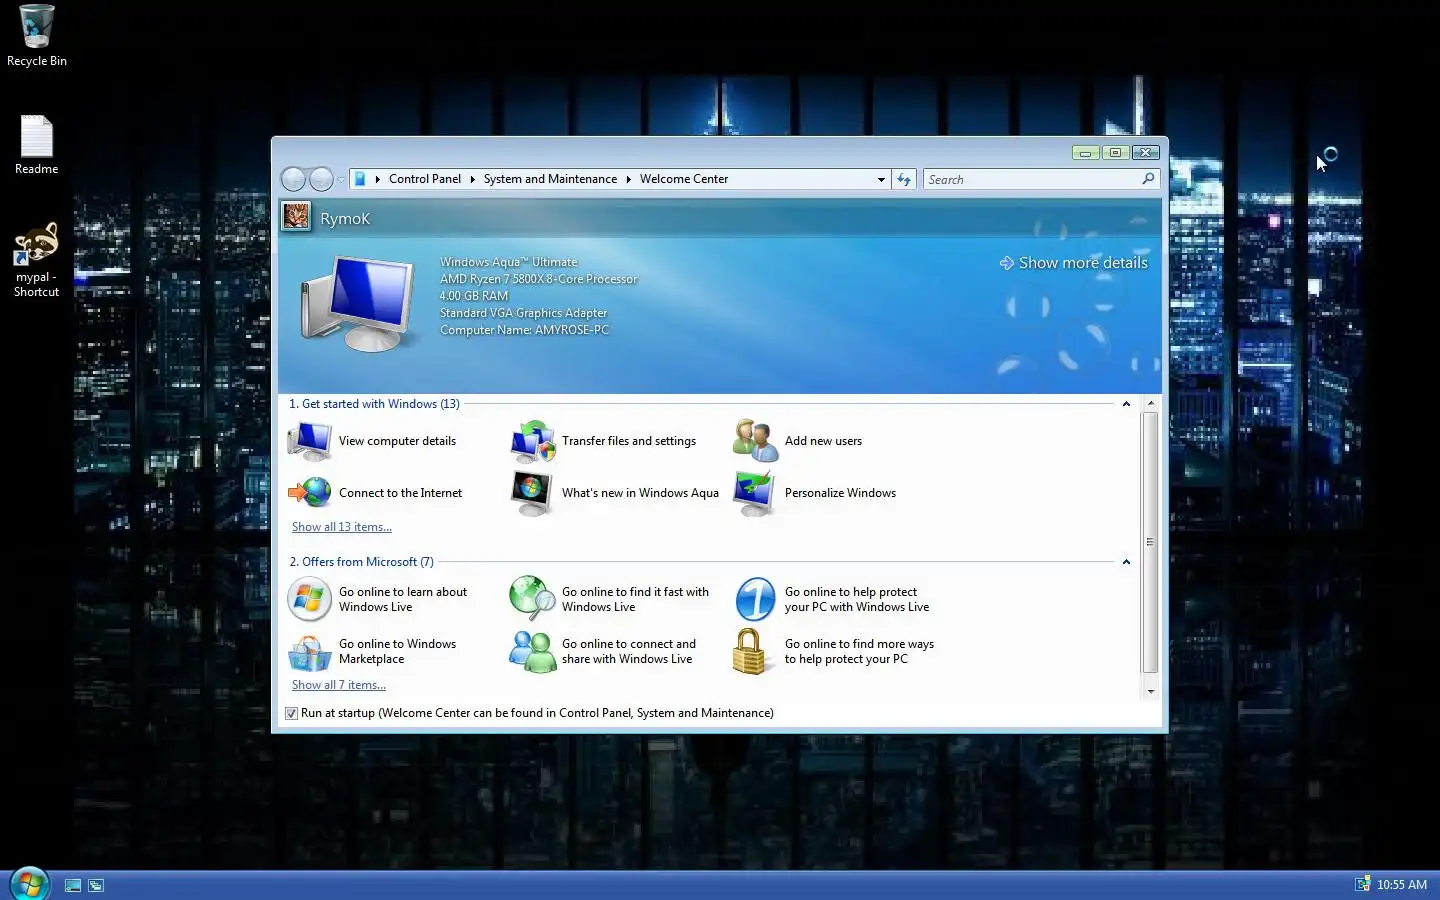This screenshot has width=1440, height=900.
Task: Open the View computer details icon
Action: tap(309, 441)
